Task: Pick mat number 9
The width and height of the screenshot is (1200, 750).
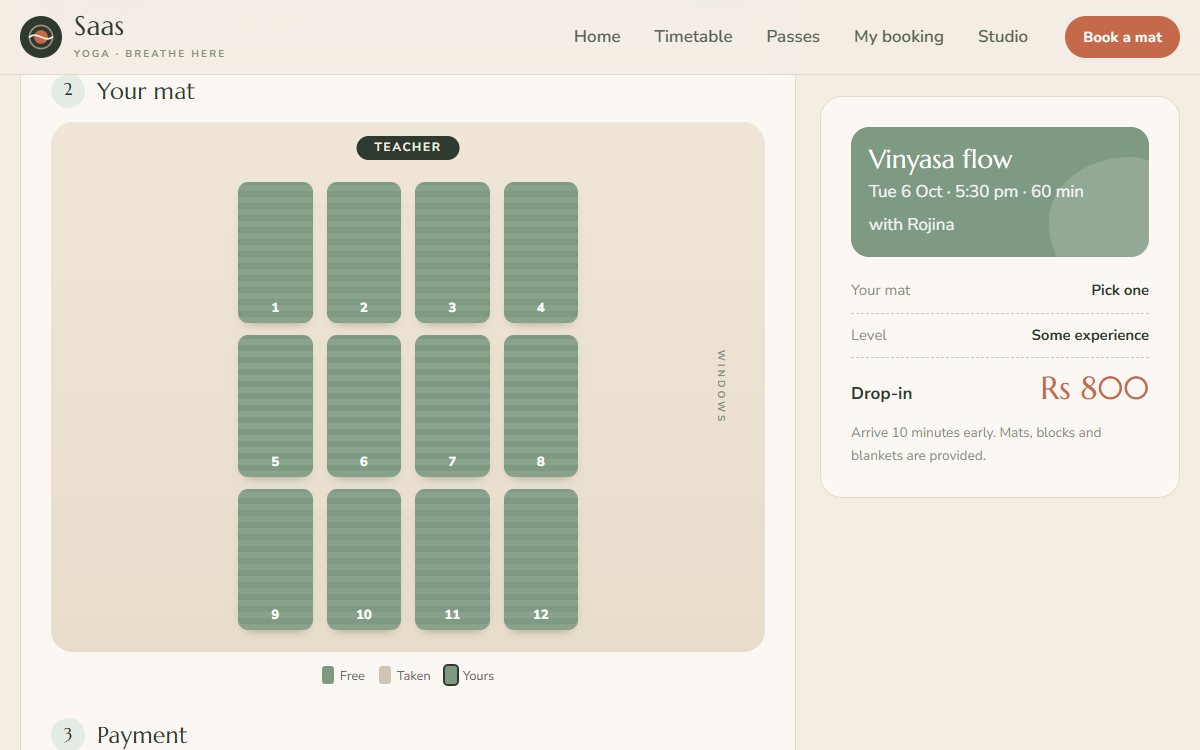Action: pyautogui.click(x=275, y=559)
